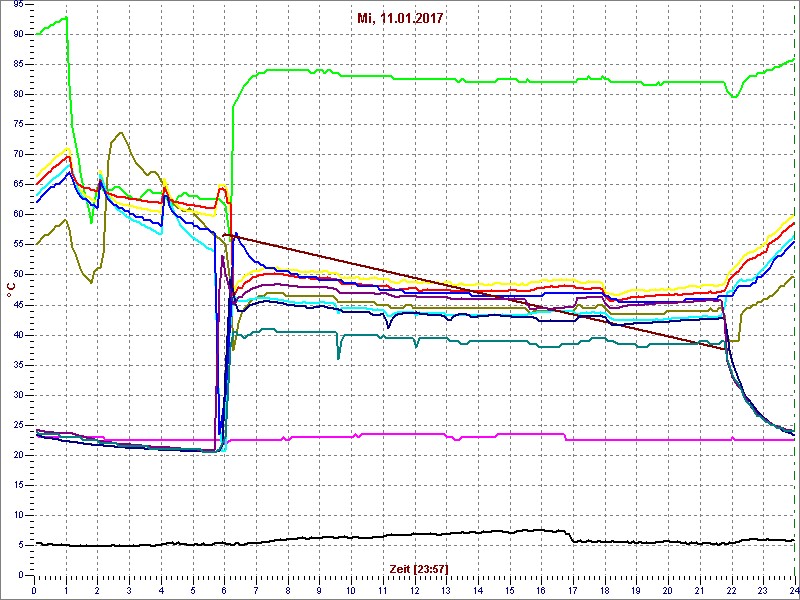Image resolution: width=800 pixels, height=600 pixels.
Task: Select the 85 value on the temperature axis
Action: (18, 64)
